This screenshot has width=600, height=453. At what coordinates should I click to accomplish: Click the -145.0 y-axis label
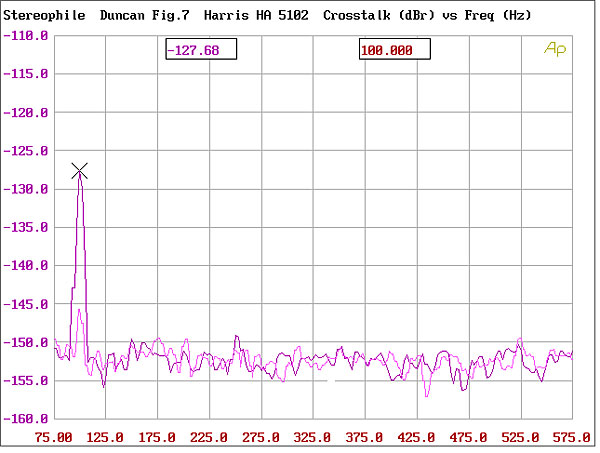26,305
